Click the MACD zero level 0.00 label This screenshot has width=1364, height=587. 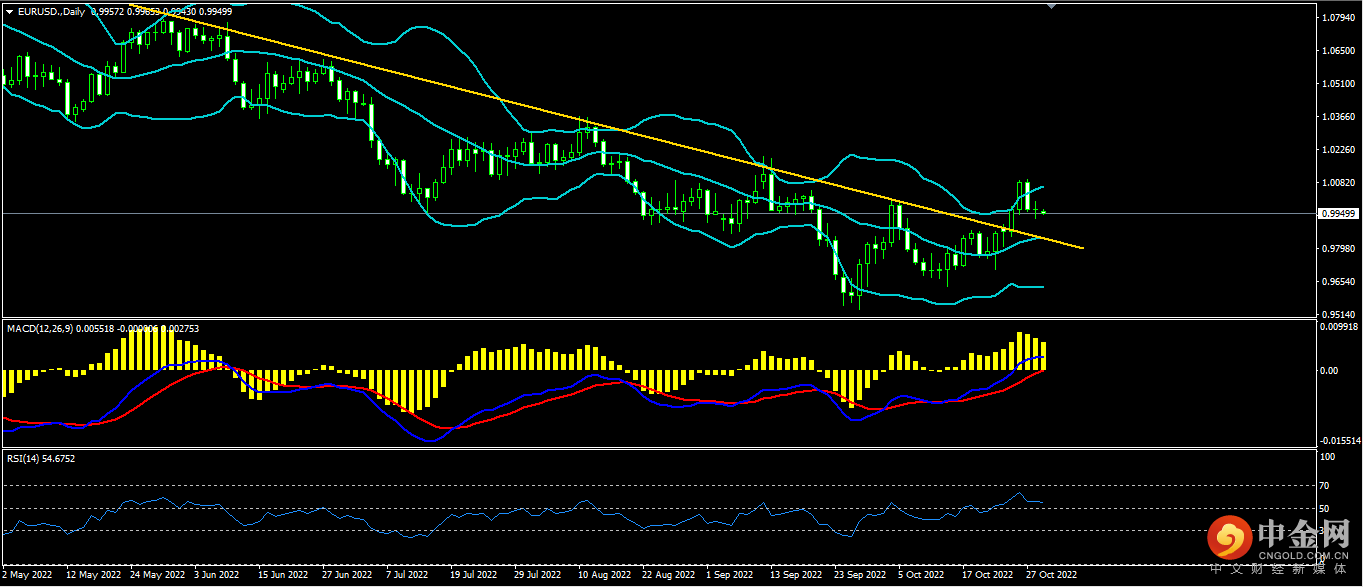point(1329,371)
